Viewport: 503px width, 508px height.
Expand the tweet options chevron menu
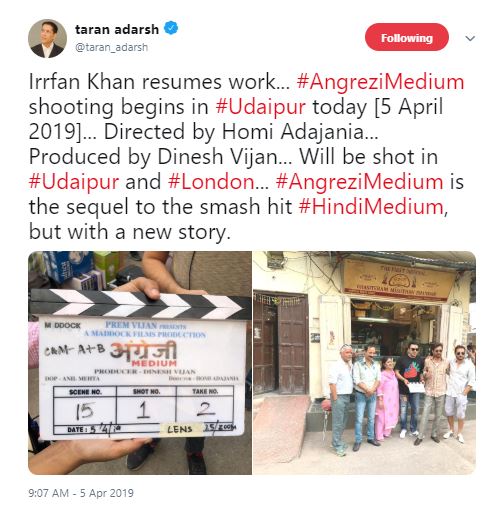(470, 38)
